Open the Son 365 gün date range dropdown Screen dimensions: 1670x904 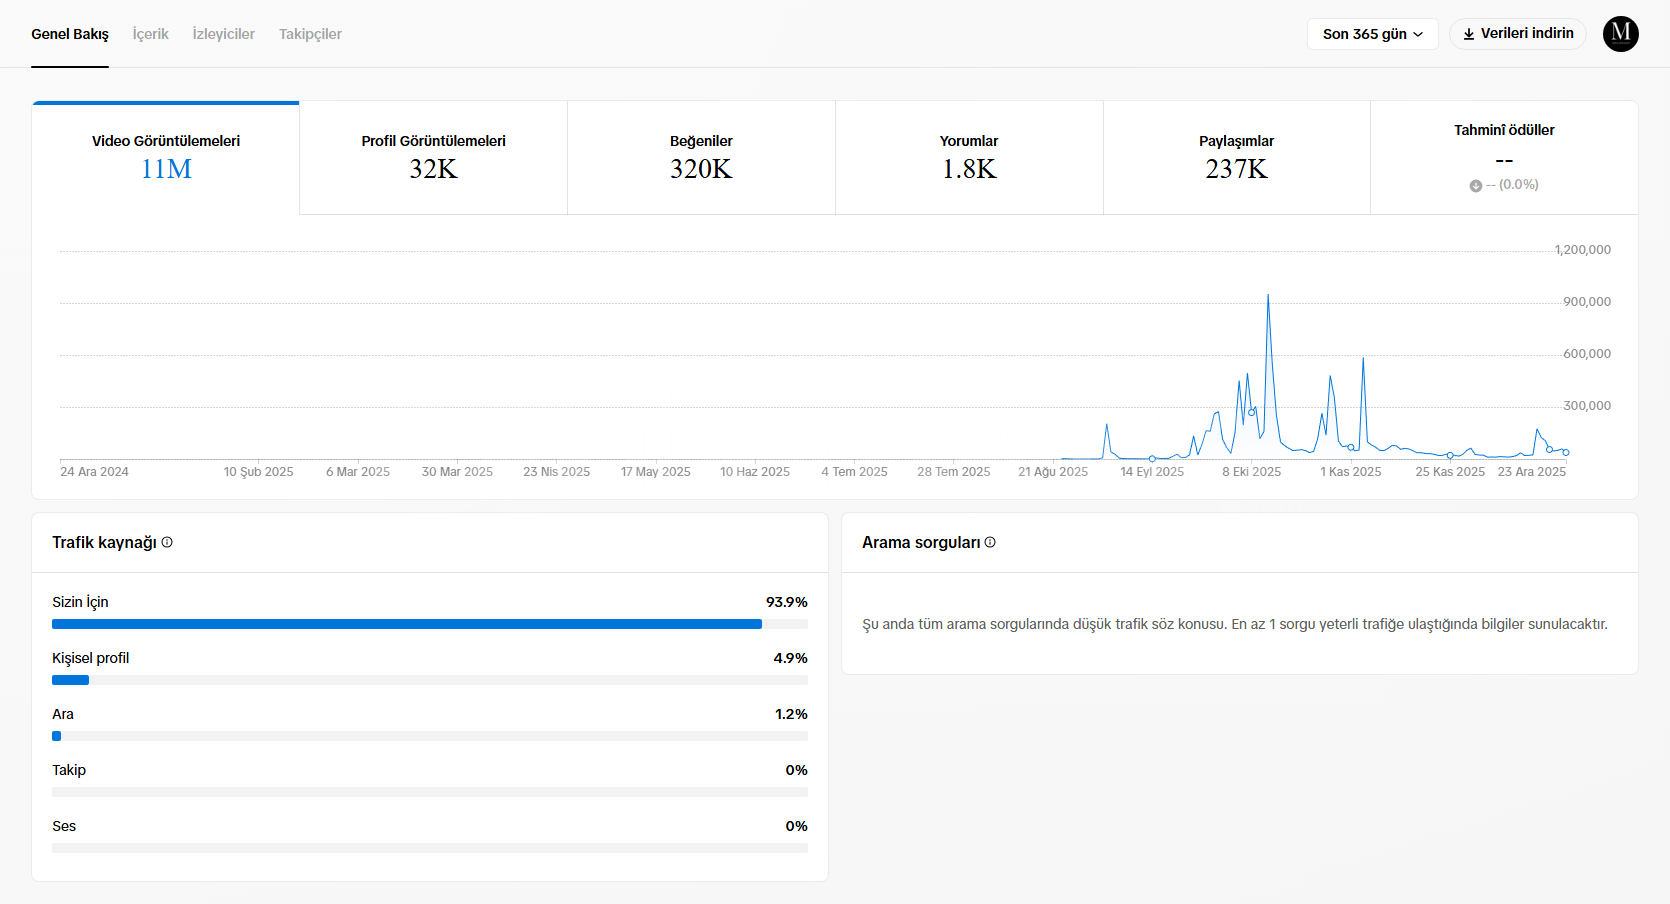click(1372, 34)
